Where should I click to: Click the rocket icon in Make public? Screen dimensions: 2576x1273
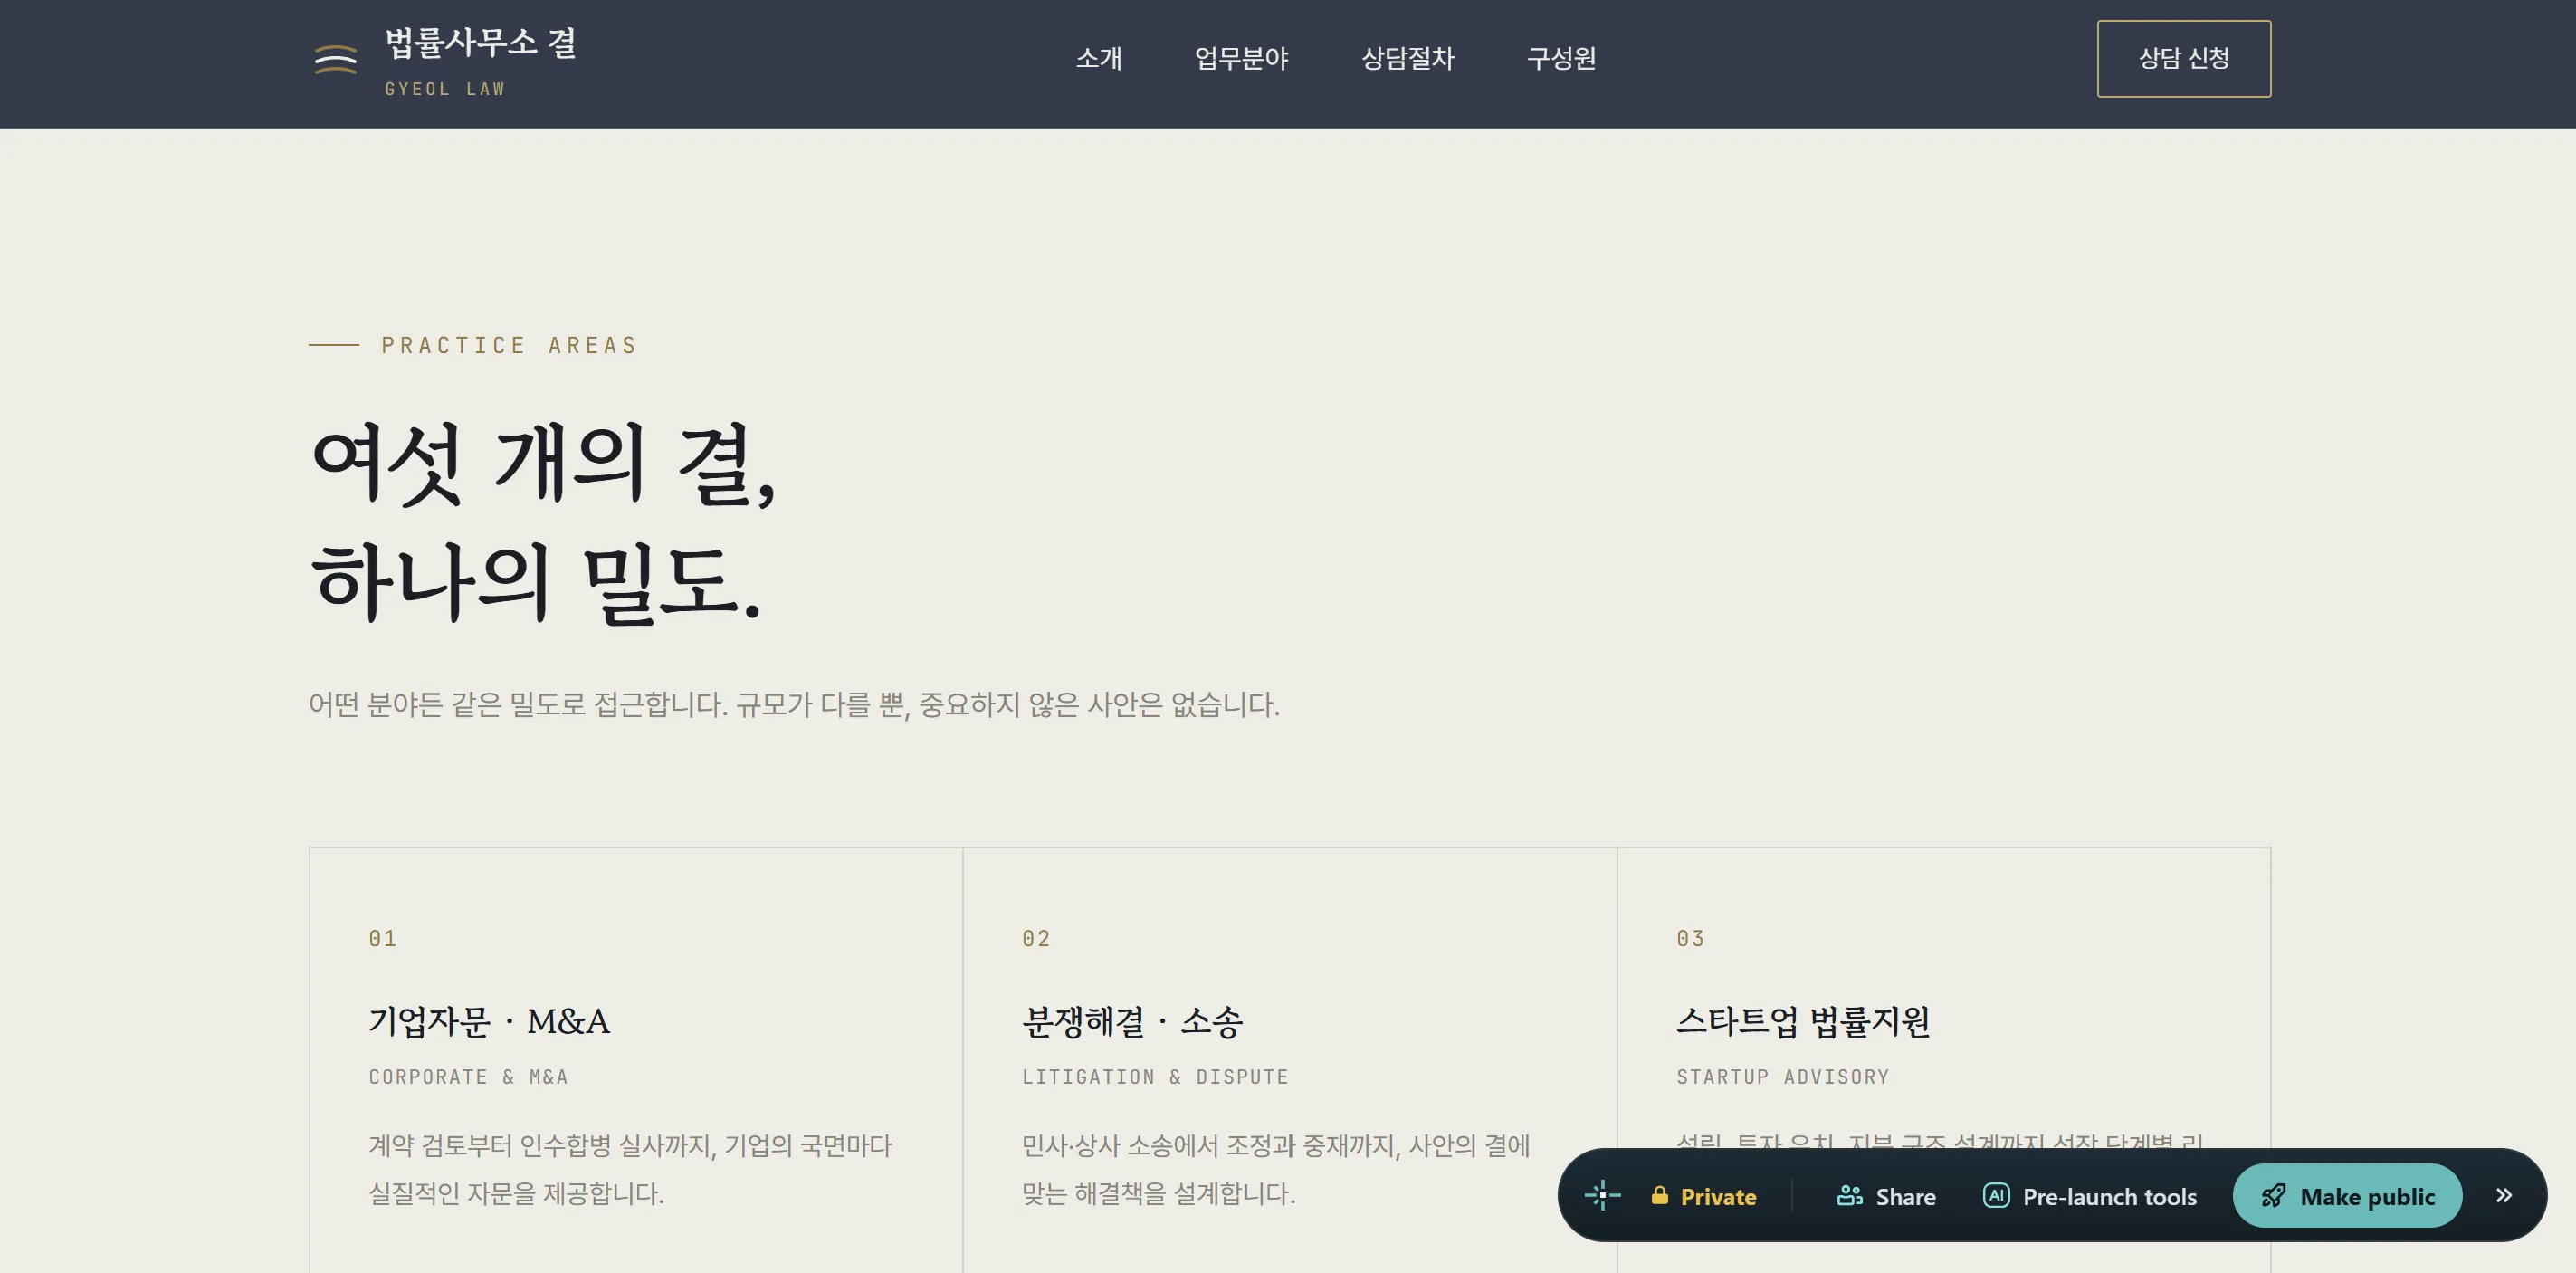[2273, 1195]
